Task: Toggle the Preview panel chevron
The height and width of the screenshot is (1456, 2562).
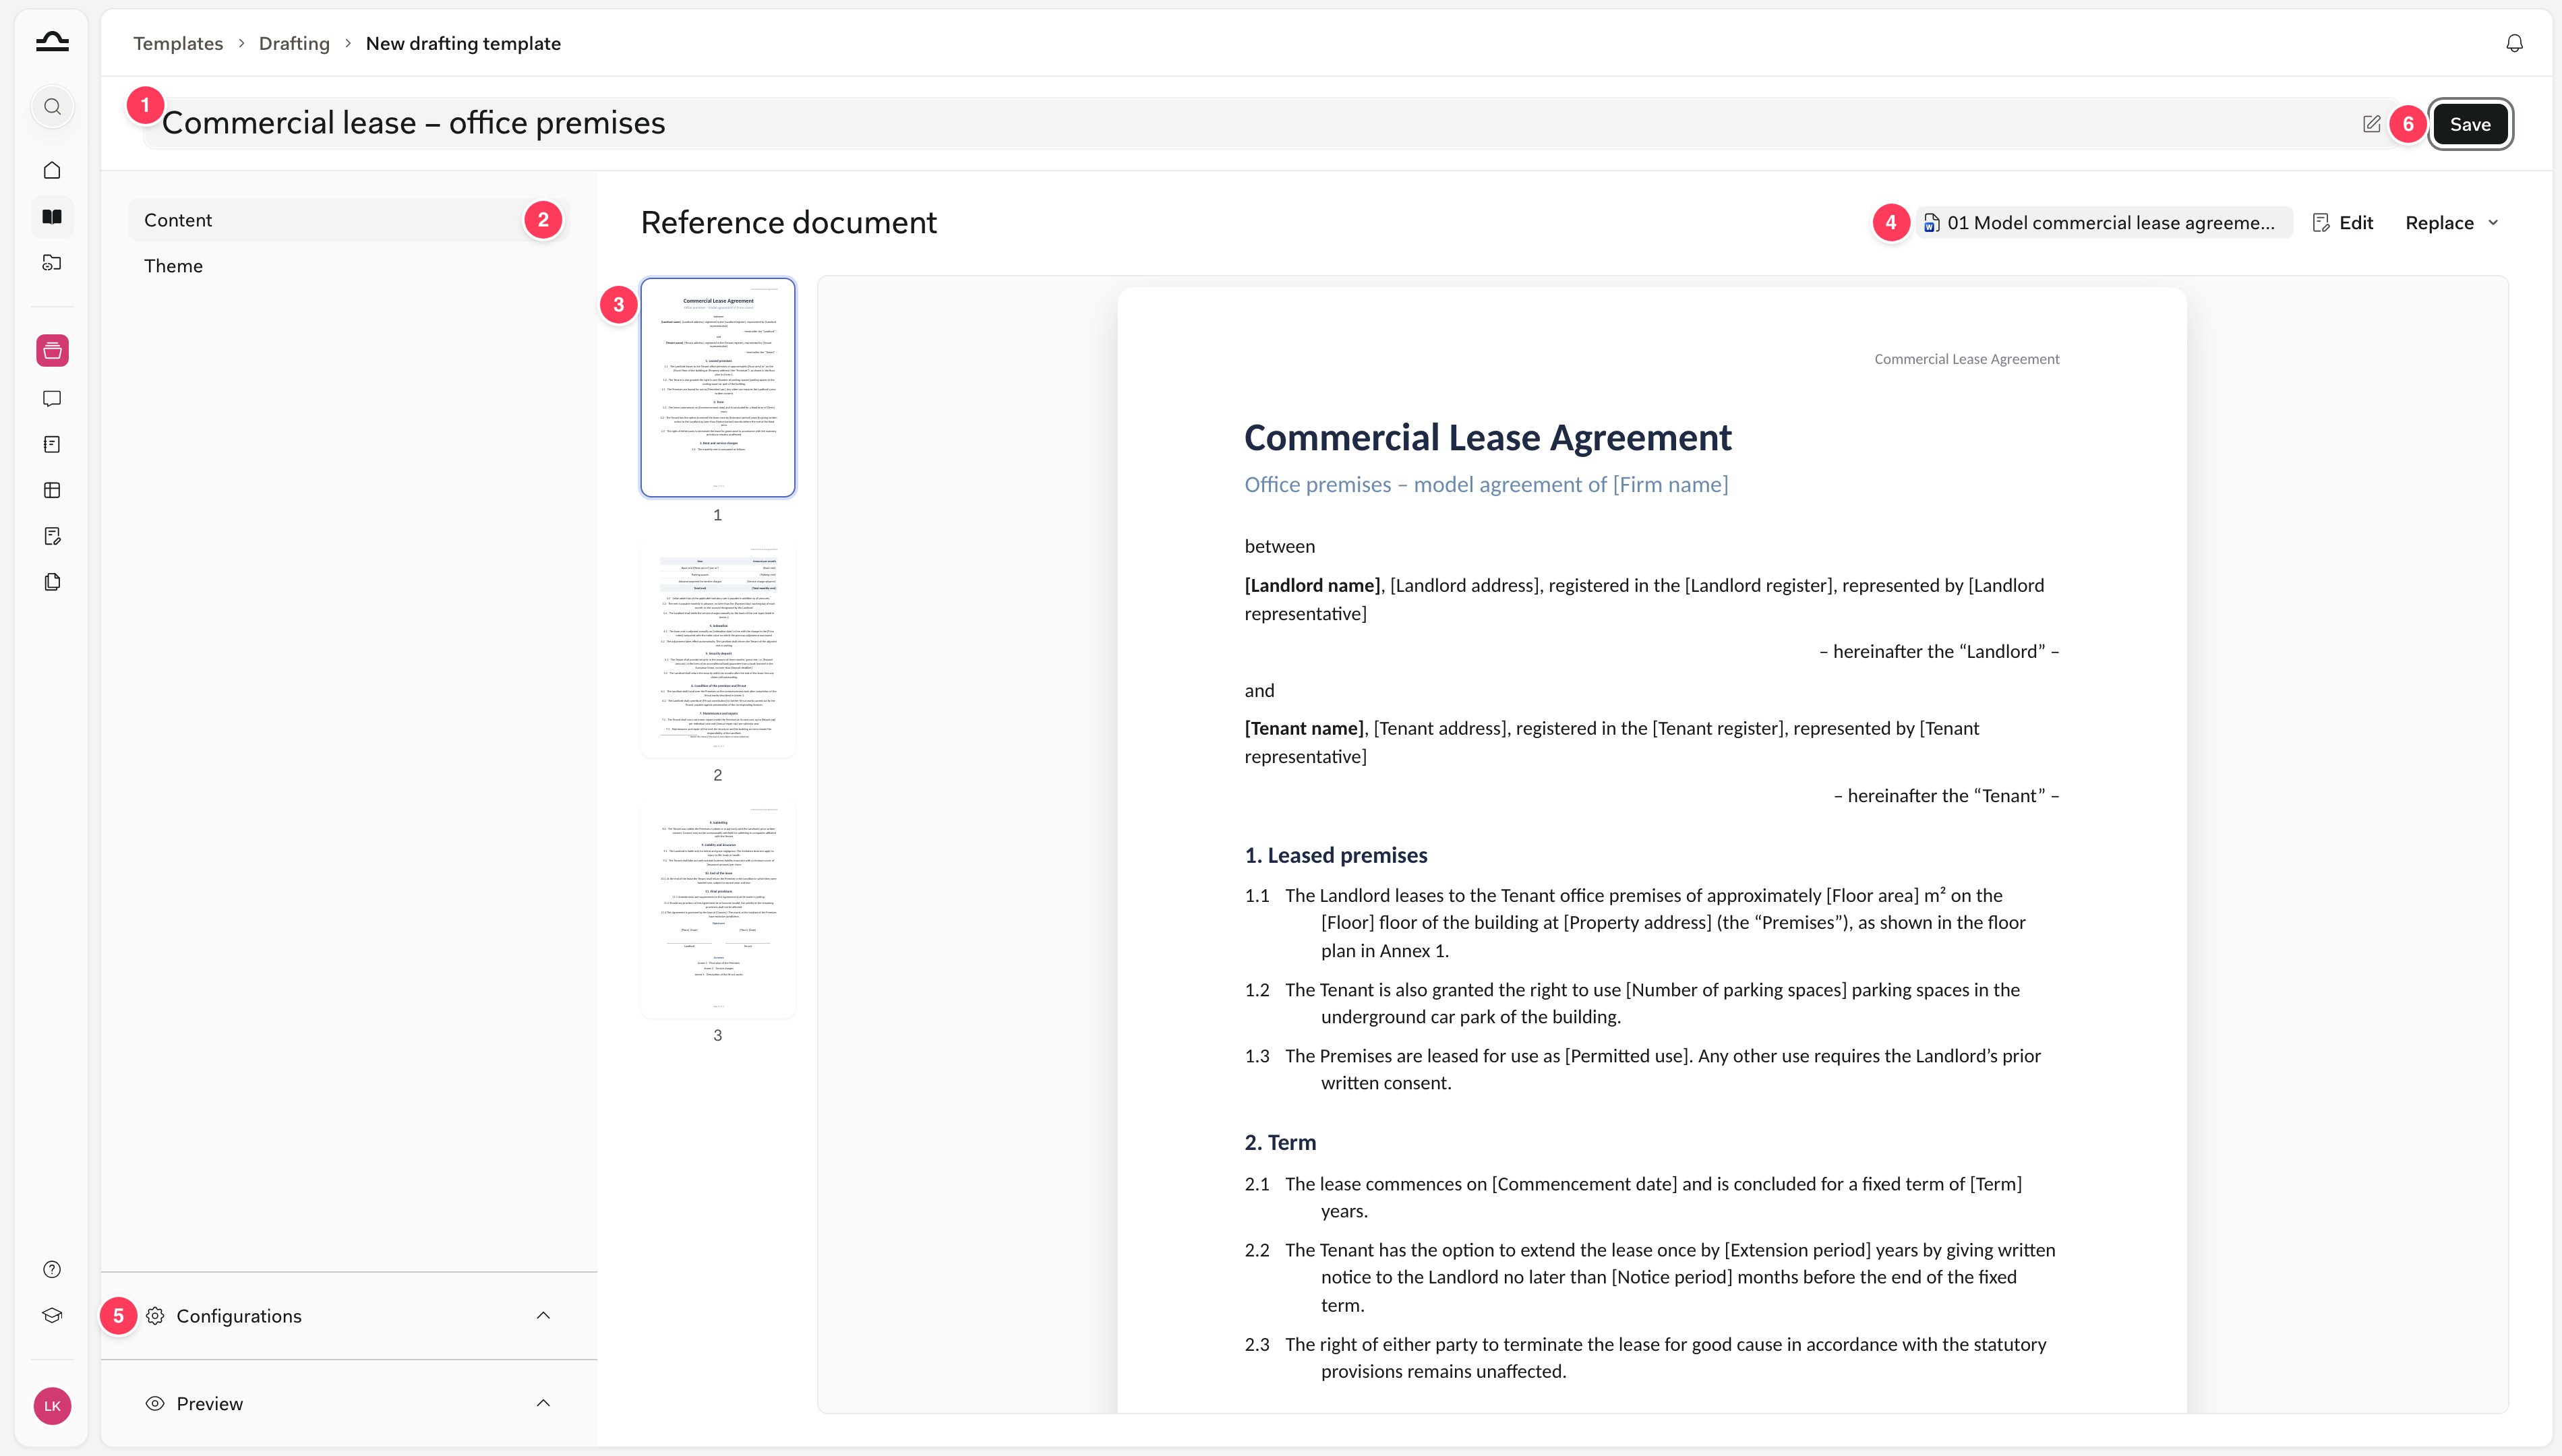Action: pos(543,1403)
